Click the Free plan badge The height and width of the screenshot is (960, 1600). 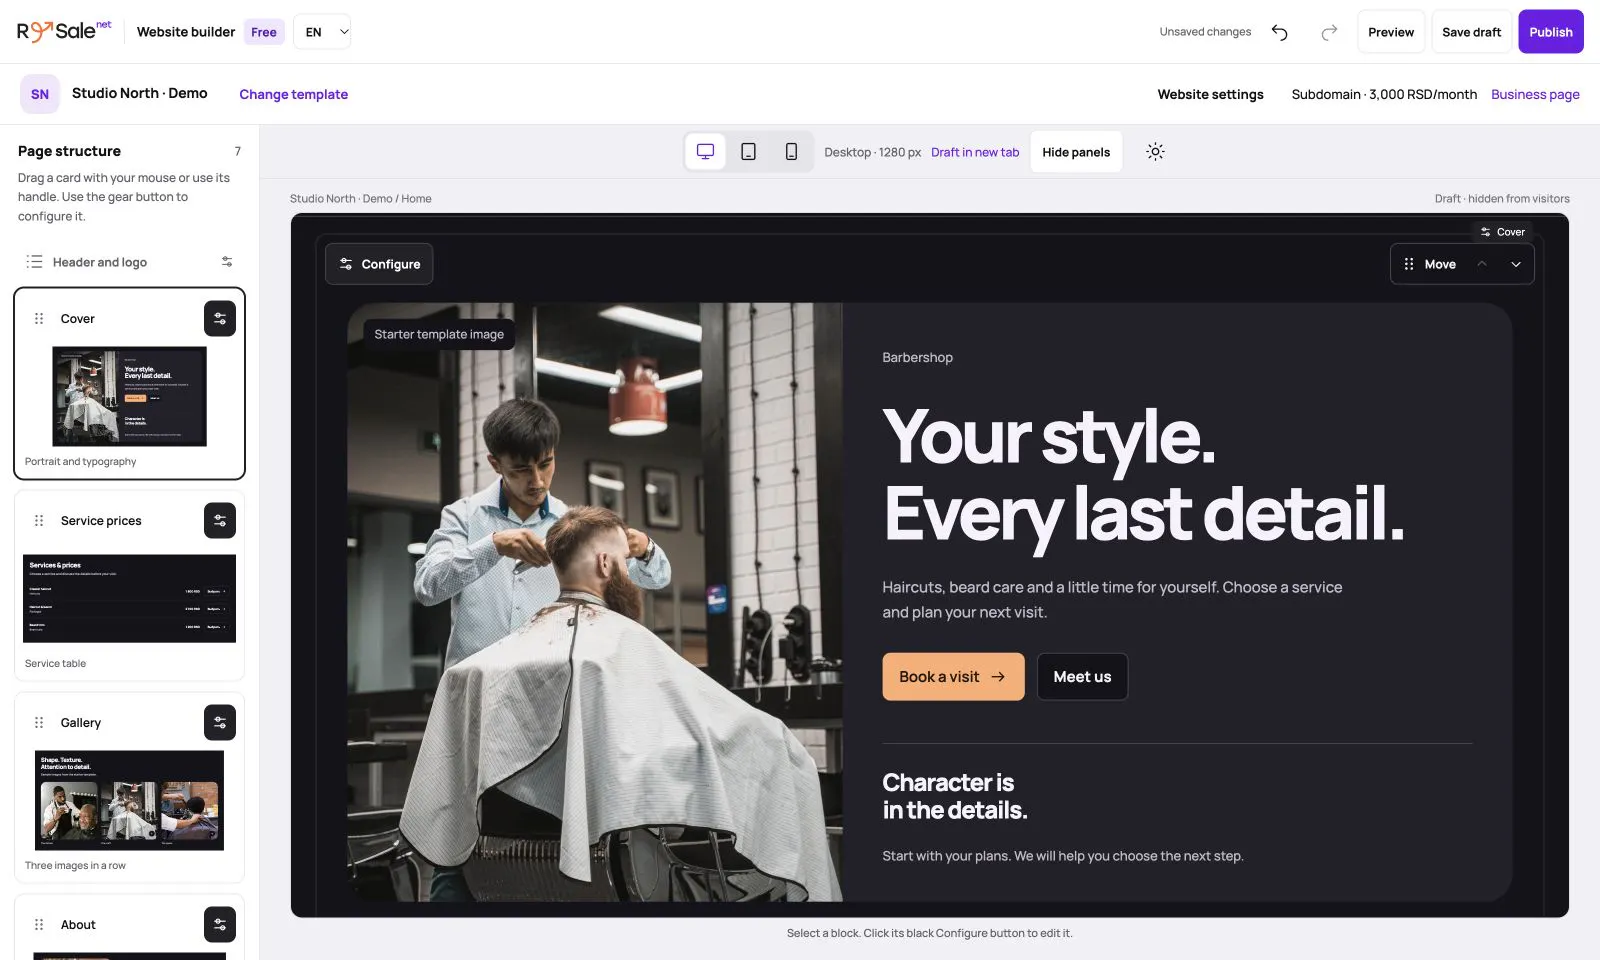tap(264, 32)
